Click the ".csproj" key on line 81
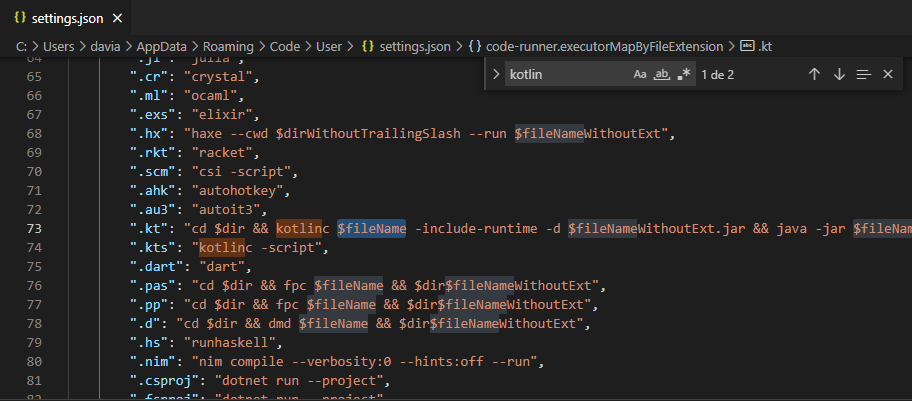912x401 pixels. [166, 381]
